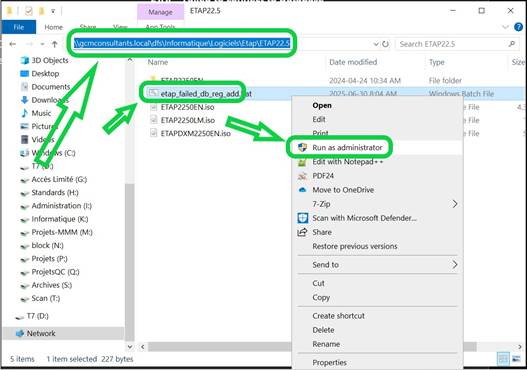Screen dimensions: 527x370
Task: Open the File ribbon tab
Action: pyautogui.click(x=18, y=27)
